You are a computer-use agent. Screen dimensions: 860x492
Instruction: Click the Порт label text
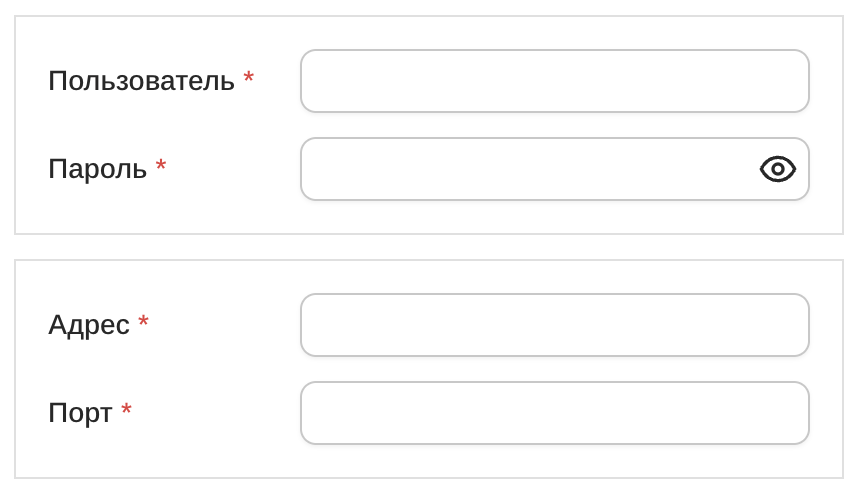tap(80, 413)
